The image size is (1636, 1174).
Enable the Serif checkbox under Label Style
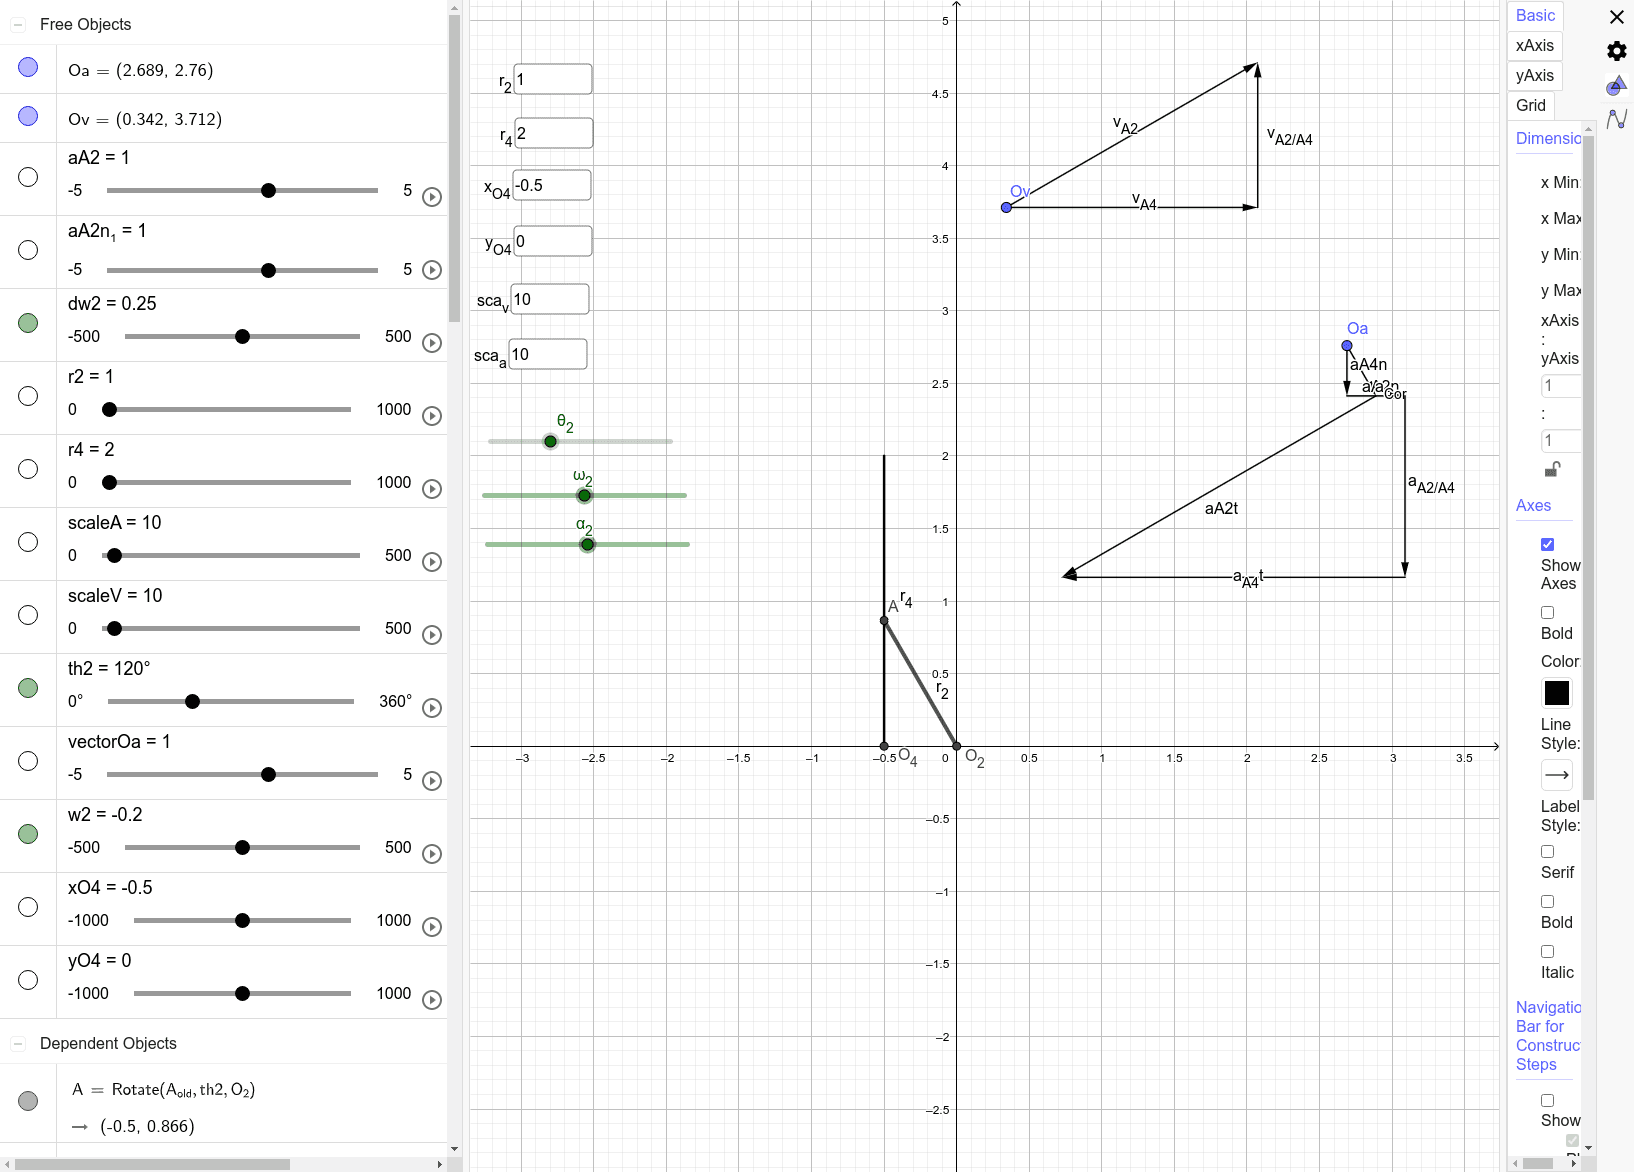[1548, 851]
